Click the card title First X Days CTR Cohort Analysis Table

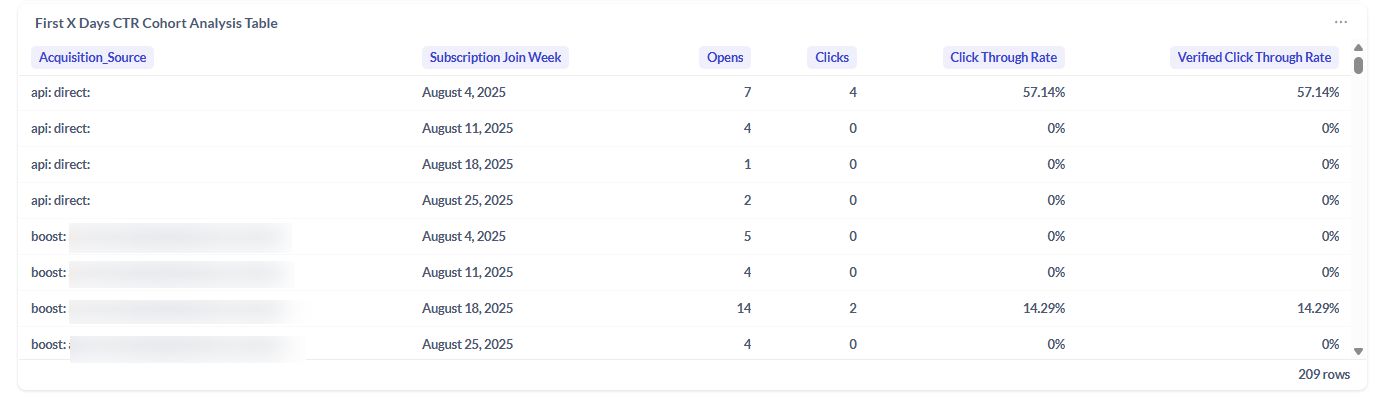pos(156,23)
